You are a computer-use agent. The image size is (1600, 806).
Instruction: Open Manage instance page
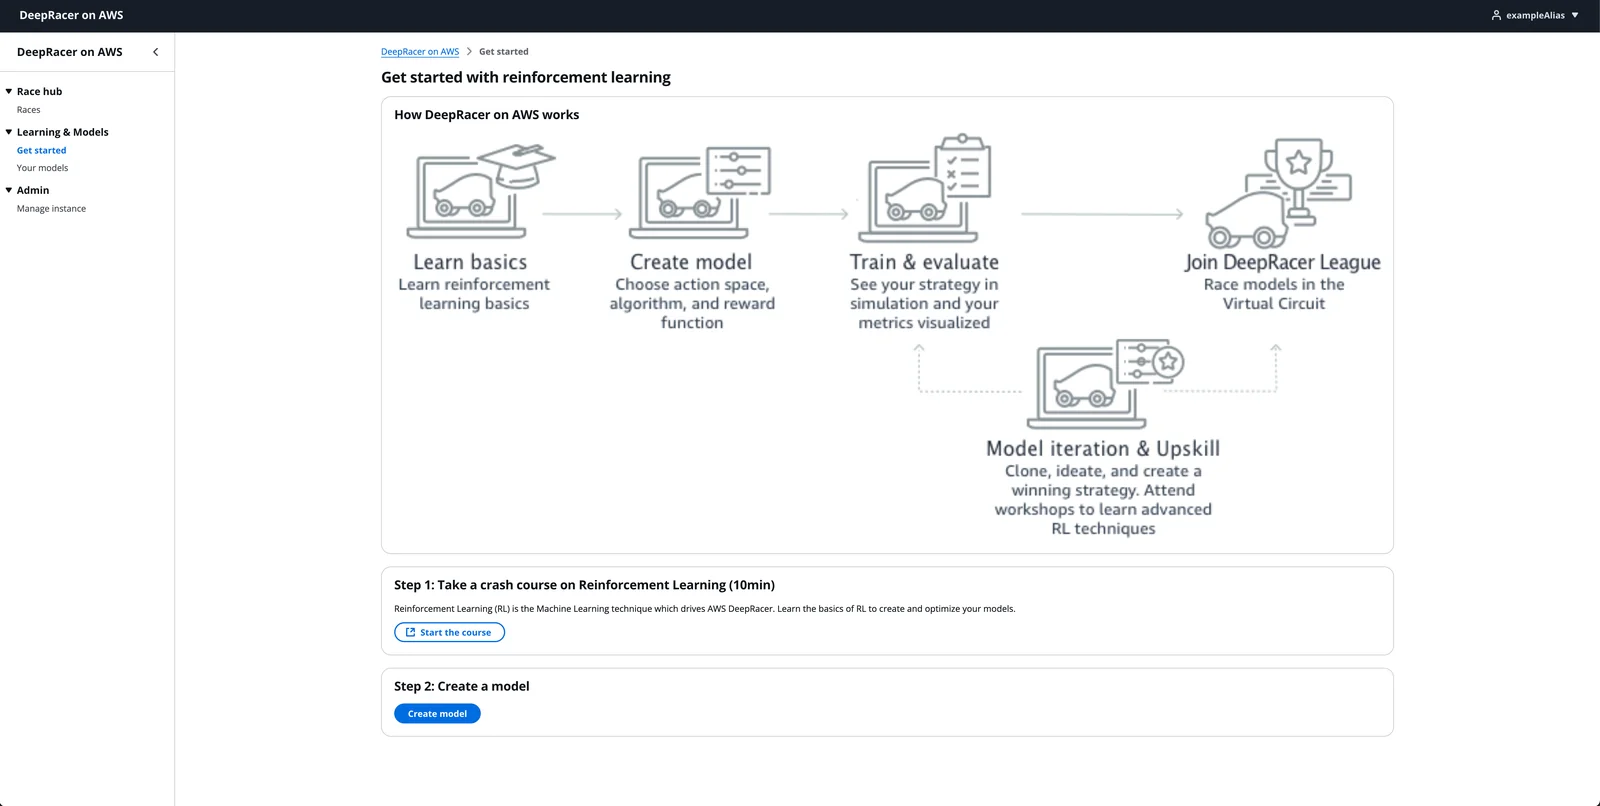(52, 209)
